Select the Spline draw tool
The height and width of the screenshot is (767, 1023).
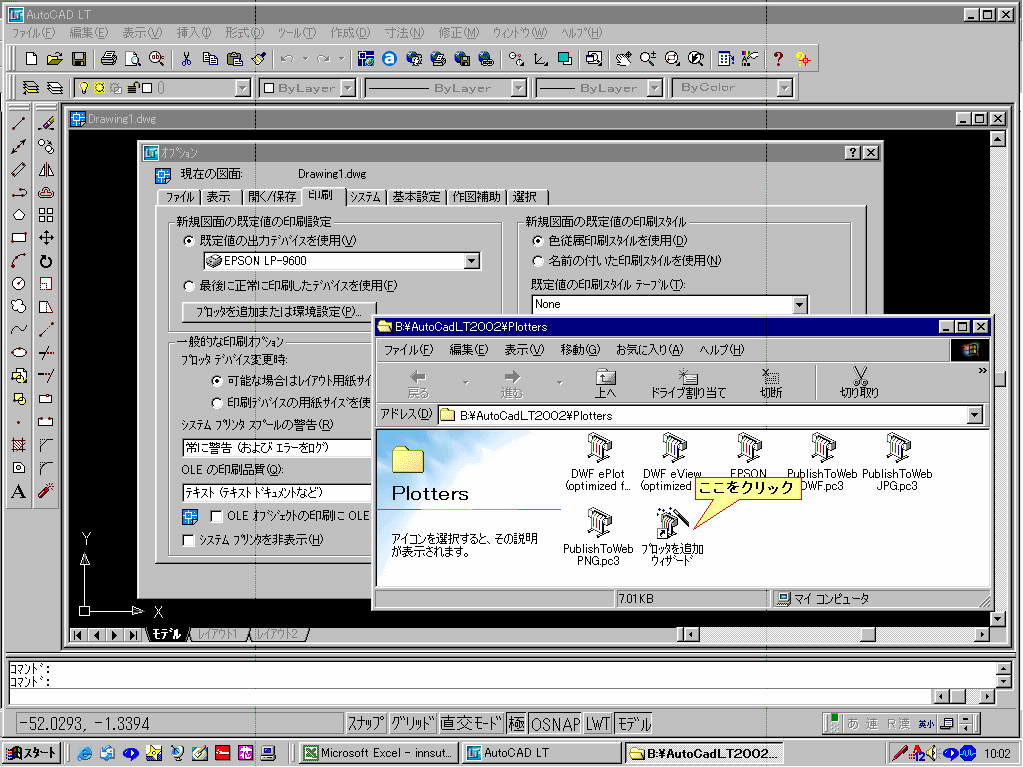pyautogui.click(x=19, y=329)
